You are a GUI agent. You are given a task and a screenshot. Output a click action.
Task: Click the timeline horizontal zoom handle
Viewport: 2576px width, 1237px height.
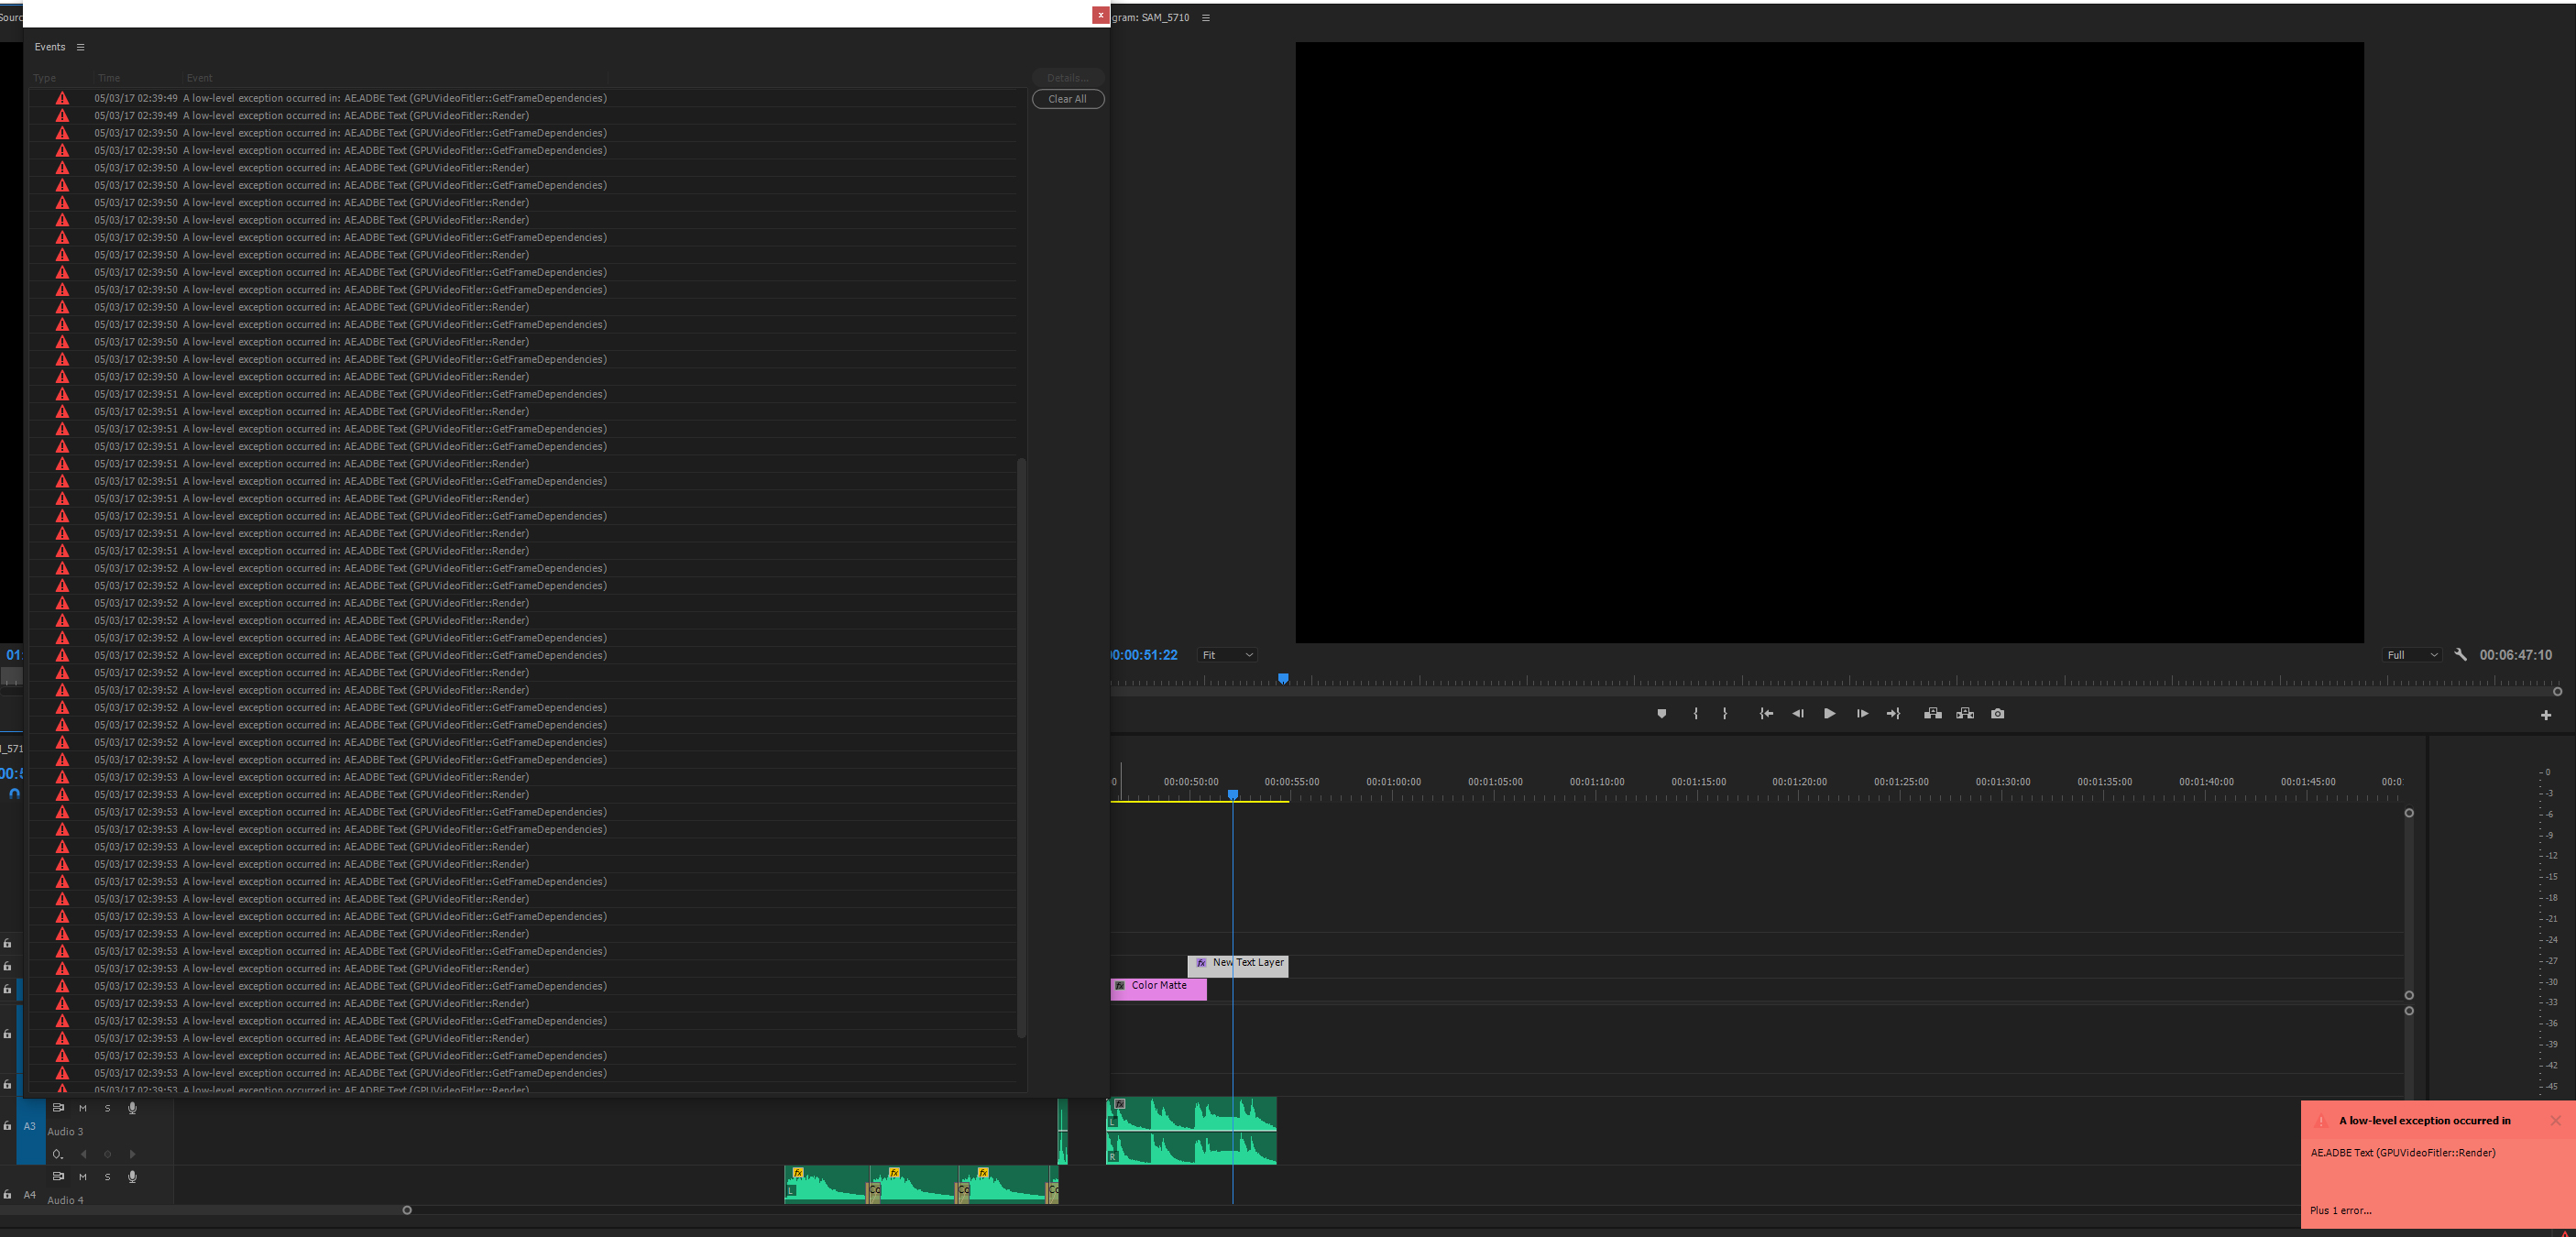(407, 1210)
